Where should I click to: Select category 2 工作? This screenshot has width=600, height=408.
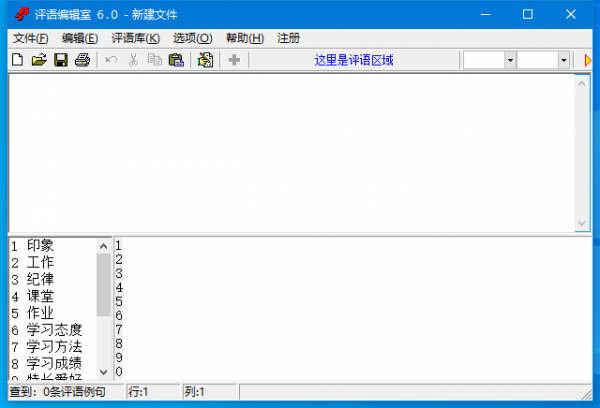(53, 263)
